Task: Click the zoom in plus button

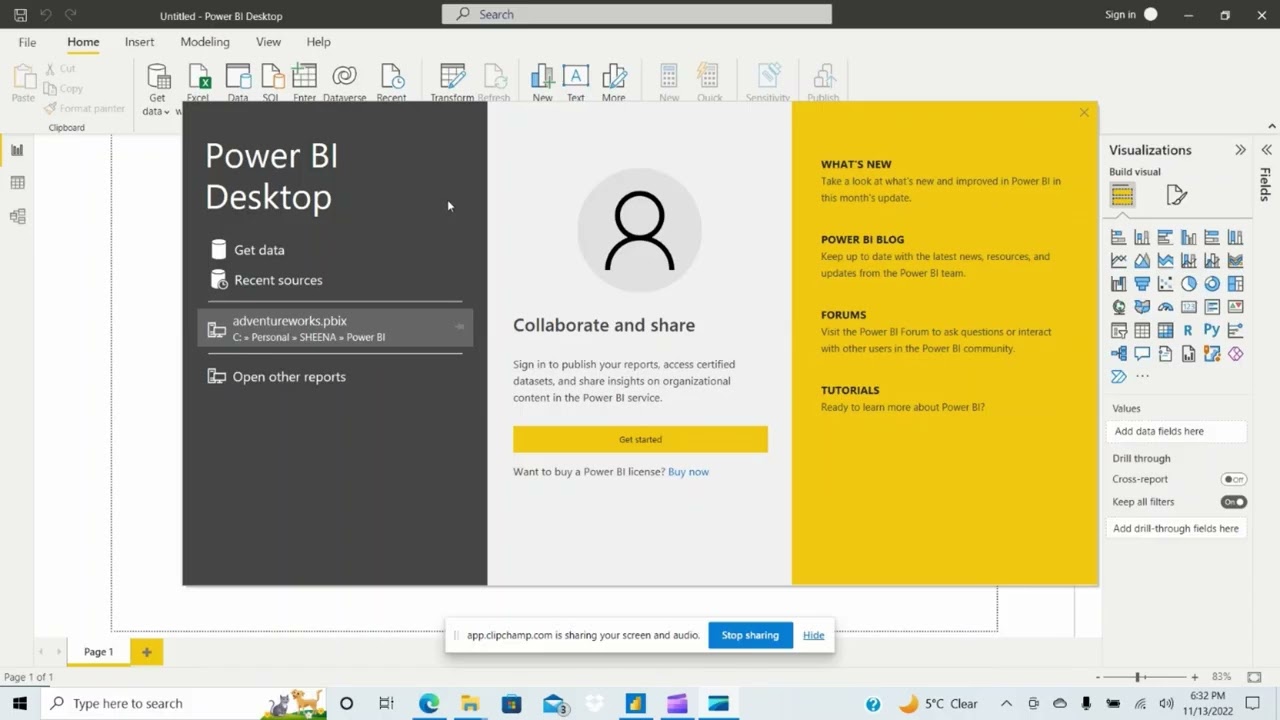Action: 1194,677
